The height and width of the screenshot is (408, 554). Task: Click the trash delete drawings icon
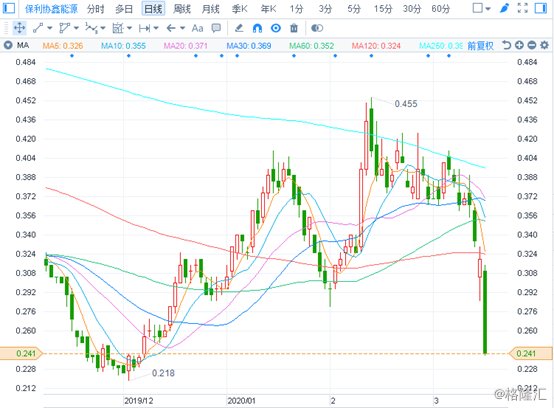point(294,28)
